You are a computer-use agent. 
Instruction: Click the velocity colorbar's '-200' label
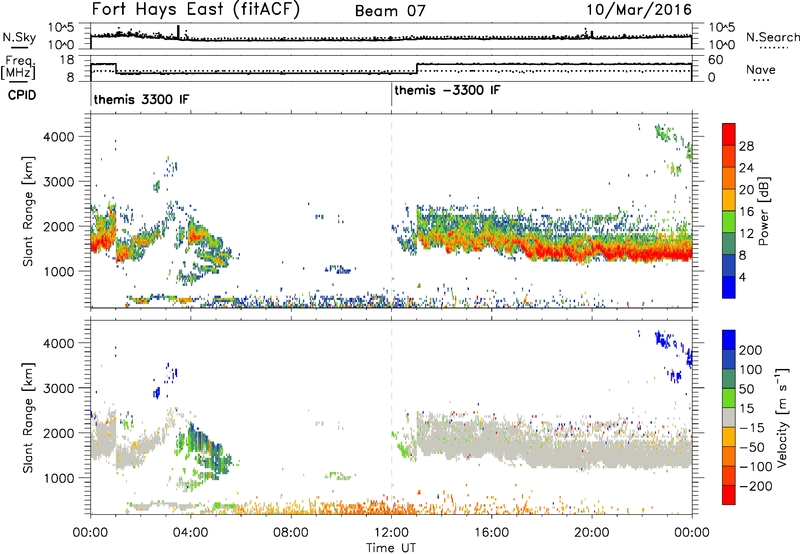coord(755,486)
